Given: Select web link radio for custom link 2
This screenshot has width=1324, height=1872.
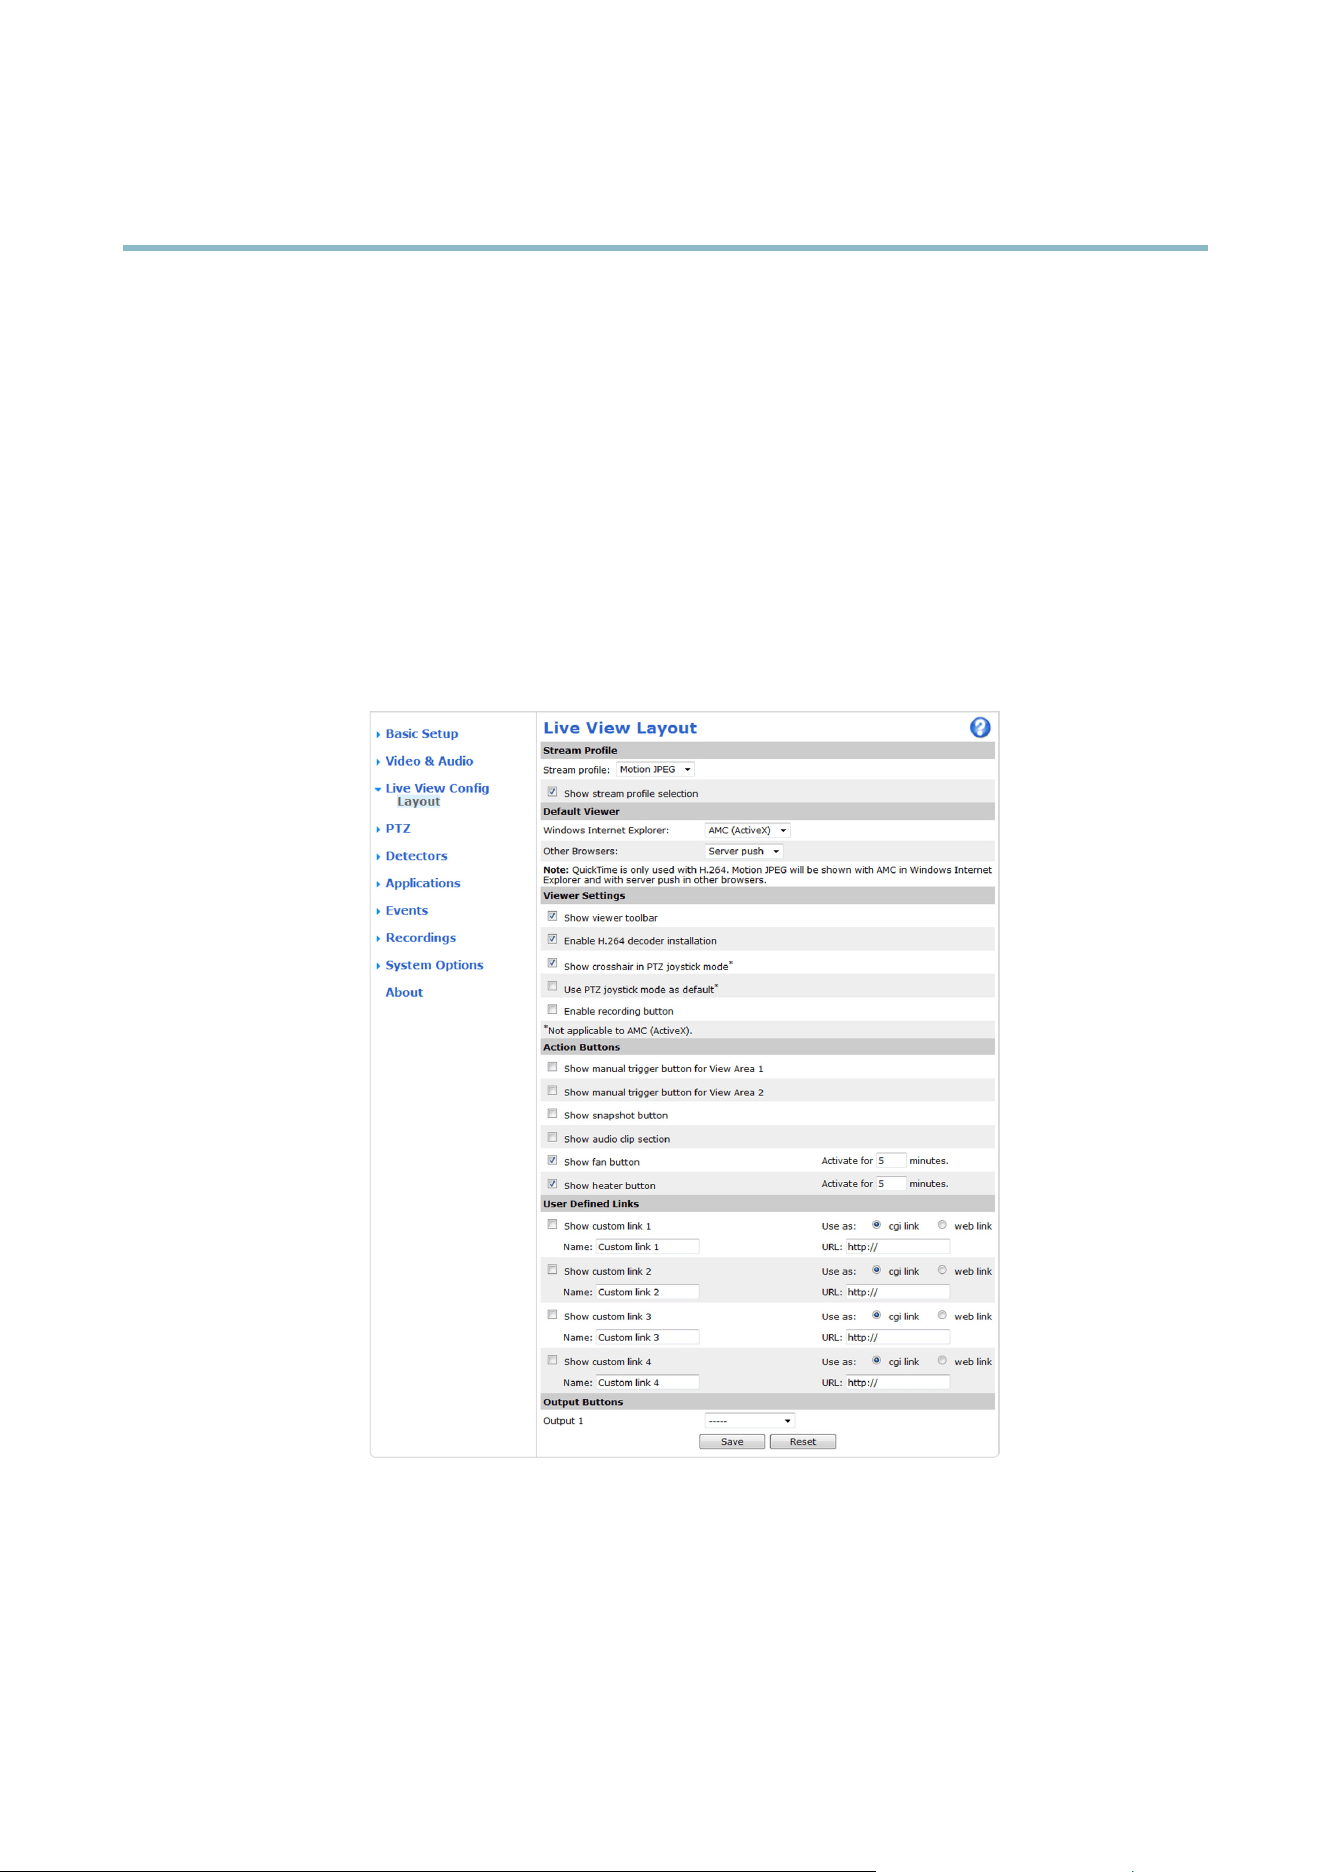Looking at the screenshot, I should coord(942,1270).
